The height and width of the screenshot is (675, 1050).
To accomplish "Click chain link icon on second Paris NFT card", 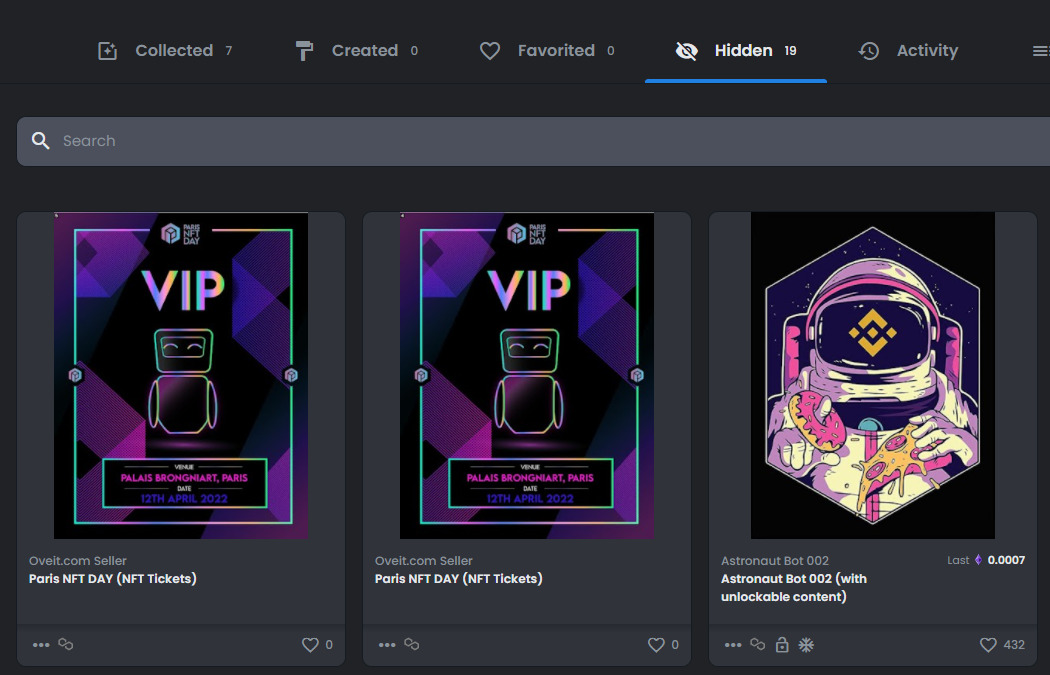I will (412, 645).
